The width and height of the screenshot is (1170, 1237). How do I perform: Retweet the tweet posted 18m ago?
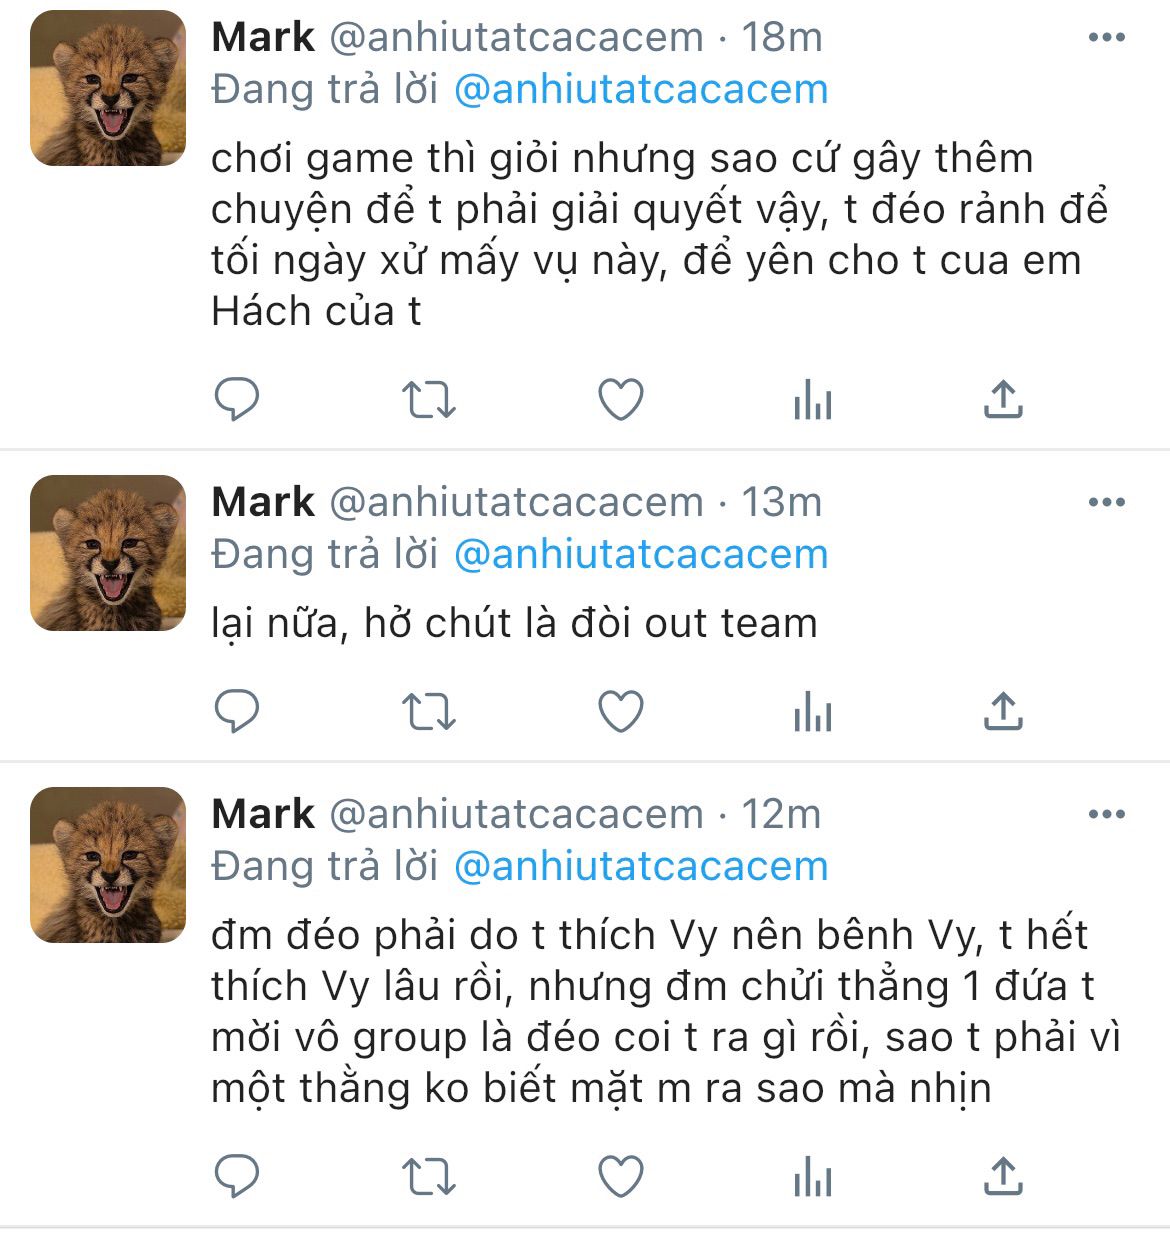pyautogui.click(x=428, y=401)
